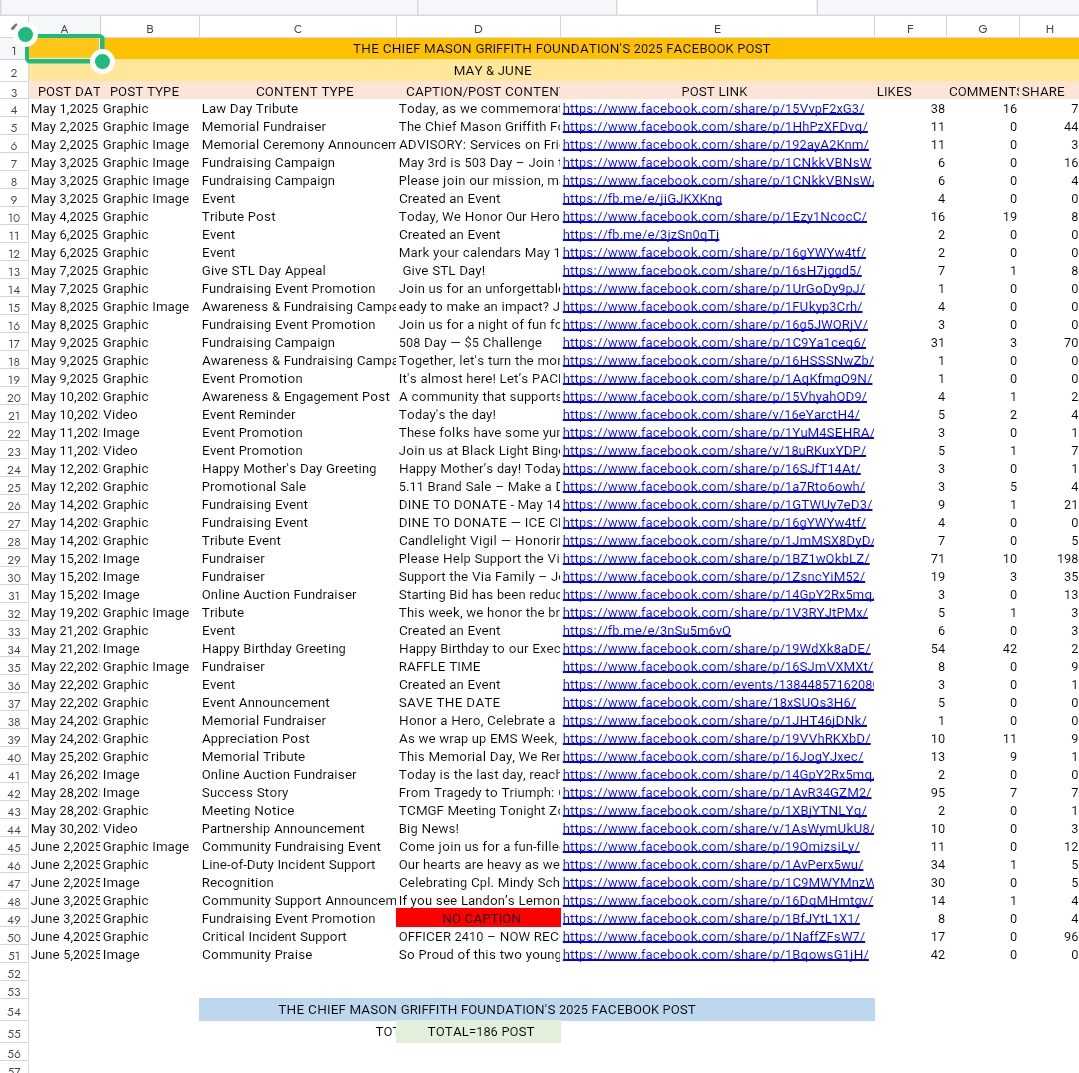Select the CAPTION/POST CONTENT header cell
The width and height of the screenshot is (1079, 1073).
[x=478, y=92]
